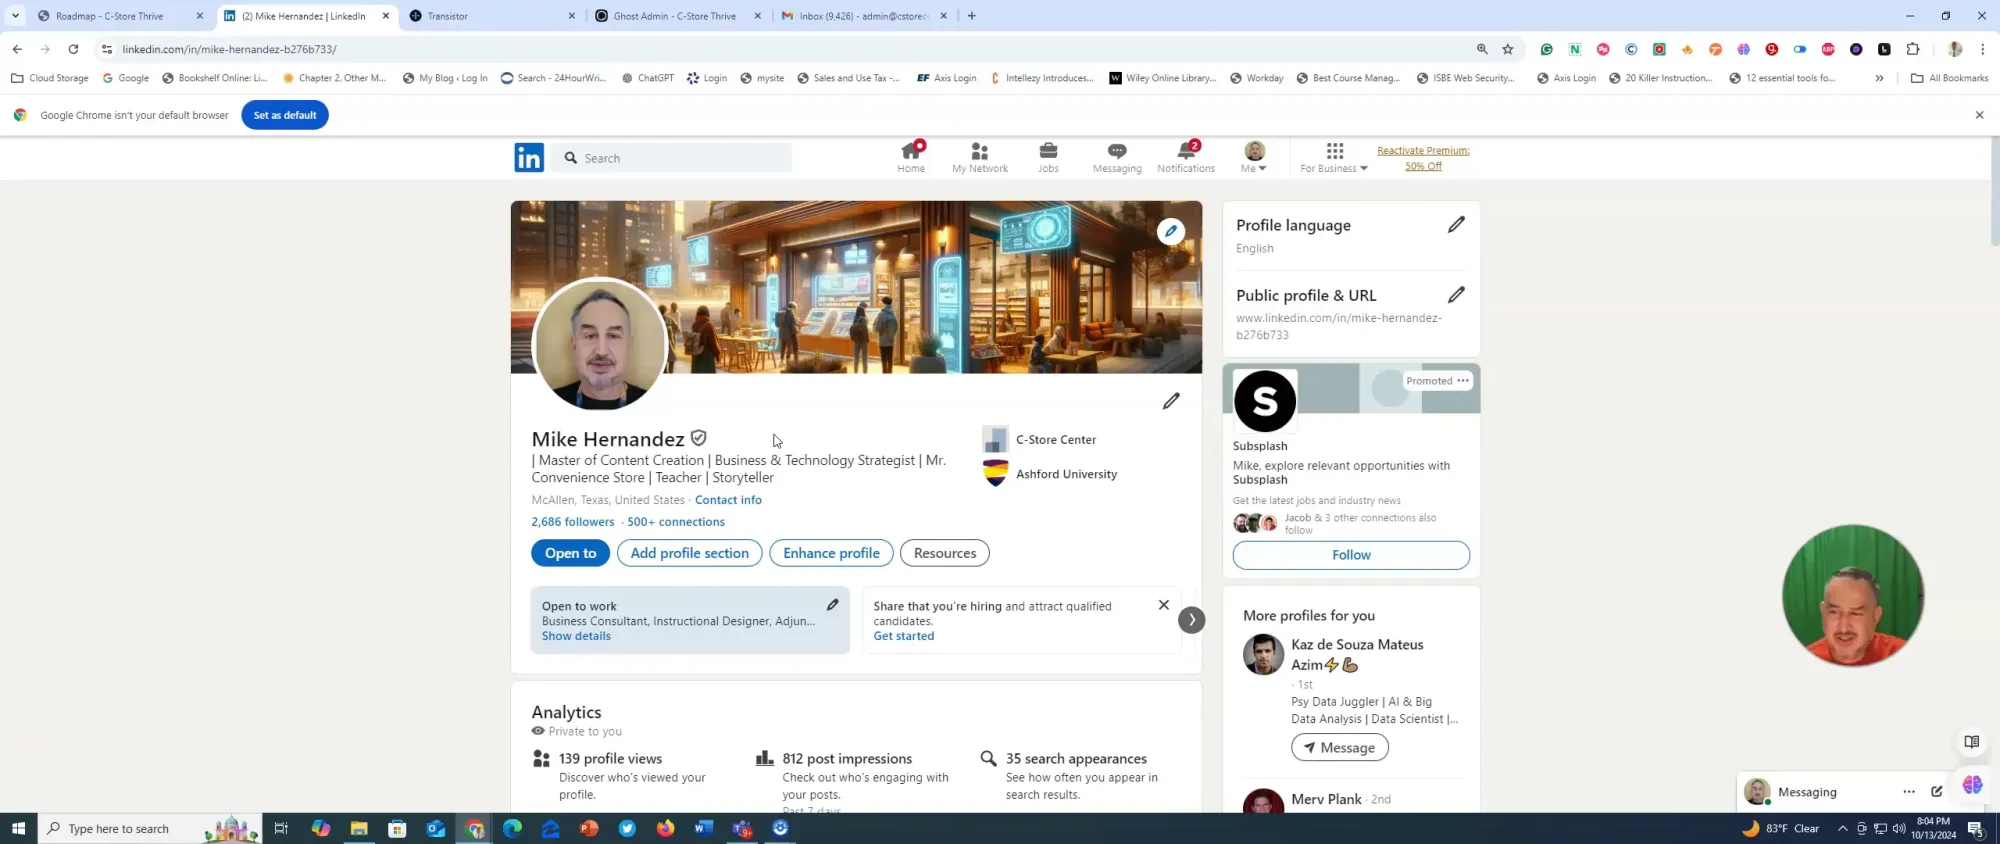This screenshot has width=2000, height=844.
Task: Edit profile intro pencil icon
Action: pos(1171,401)
